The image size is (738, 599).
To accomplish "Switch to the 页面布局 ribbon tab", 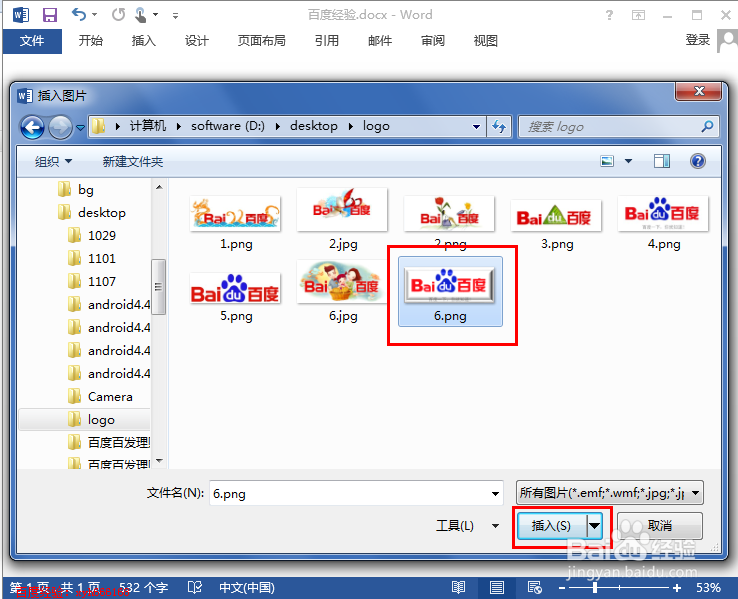I will click(x=262, y=41).
